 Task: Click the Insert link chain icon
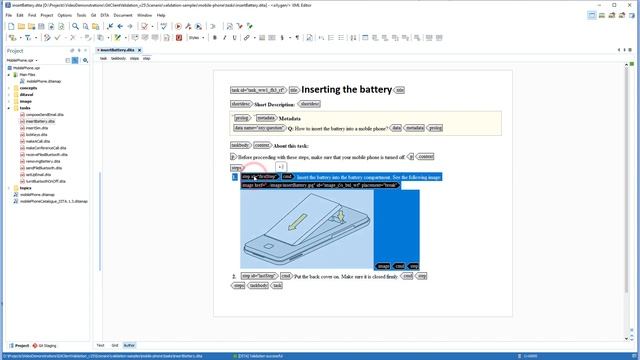point(247,38)
